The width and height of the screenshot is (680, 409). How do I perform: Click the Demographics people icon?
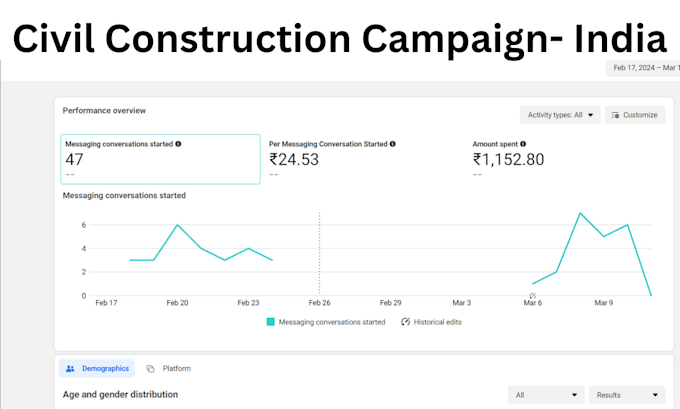pos(70,369)
